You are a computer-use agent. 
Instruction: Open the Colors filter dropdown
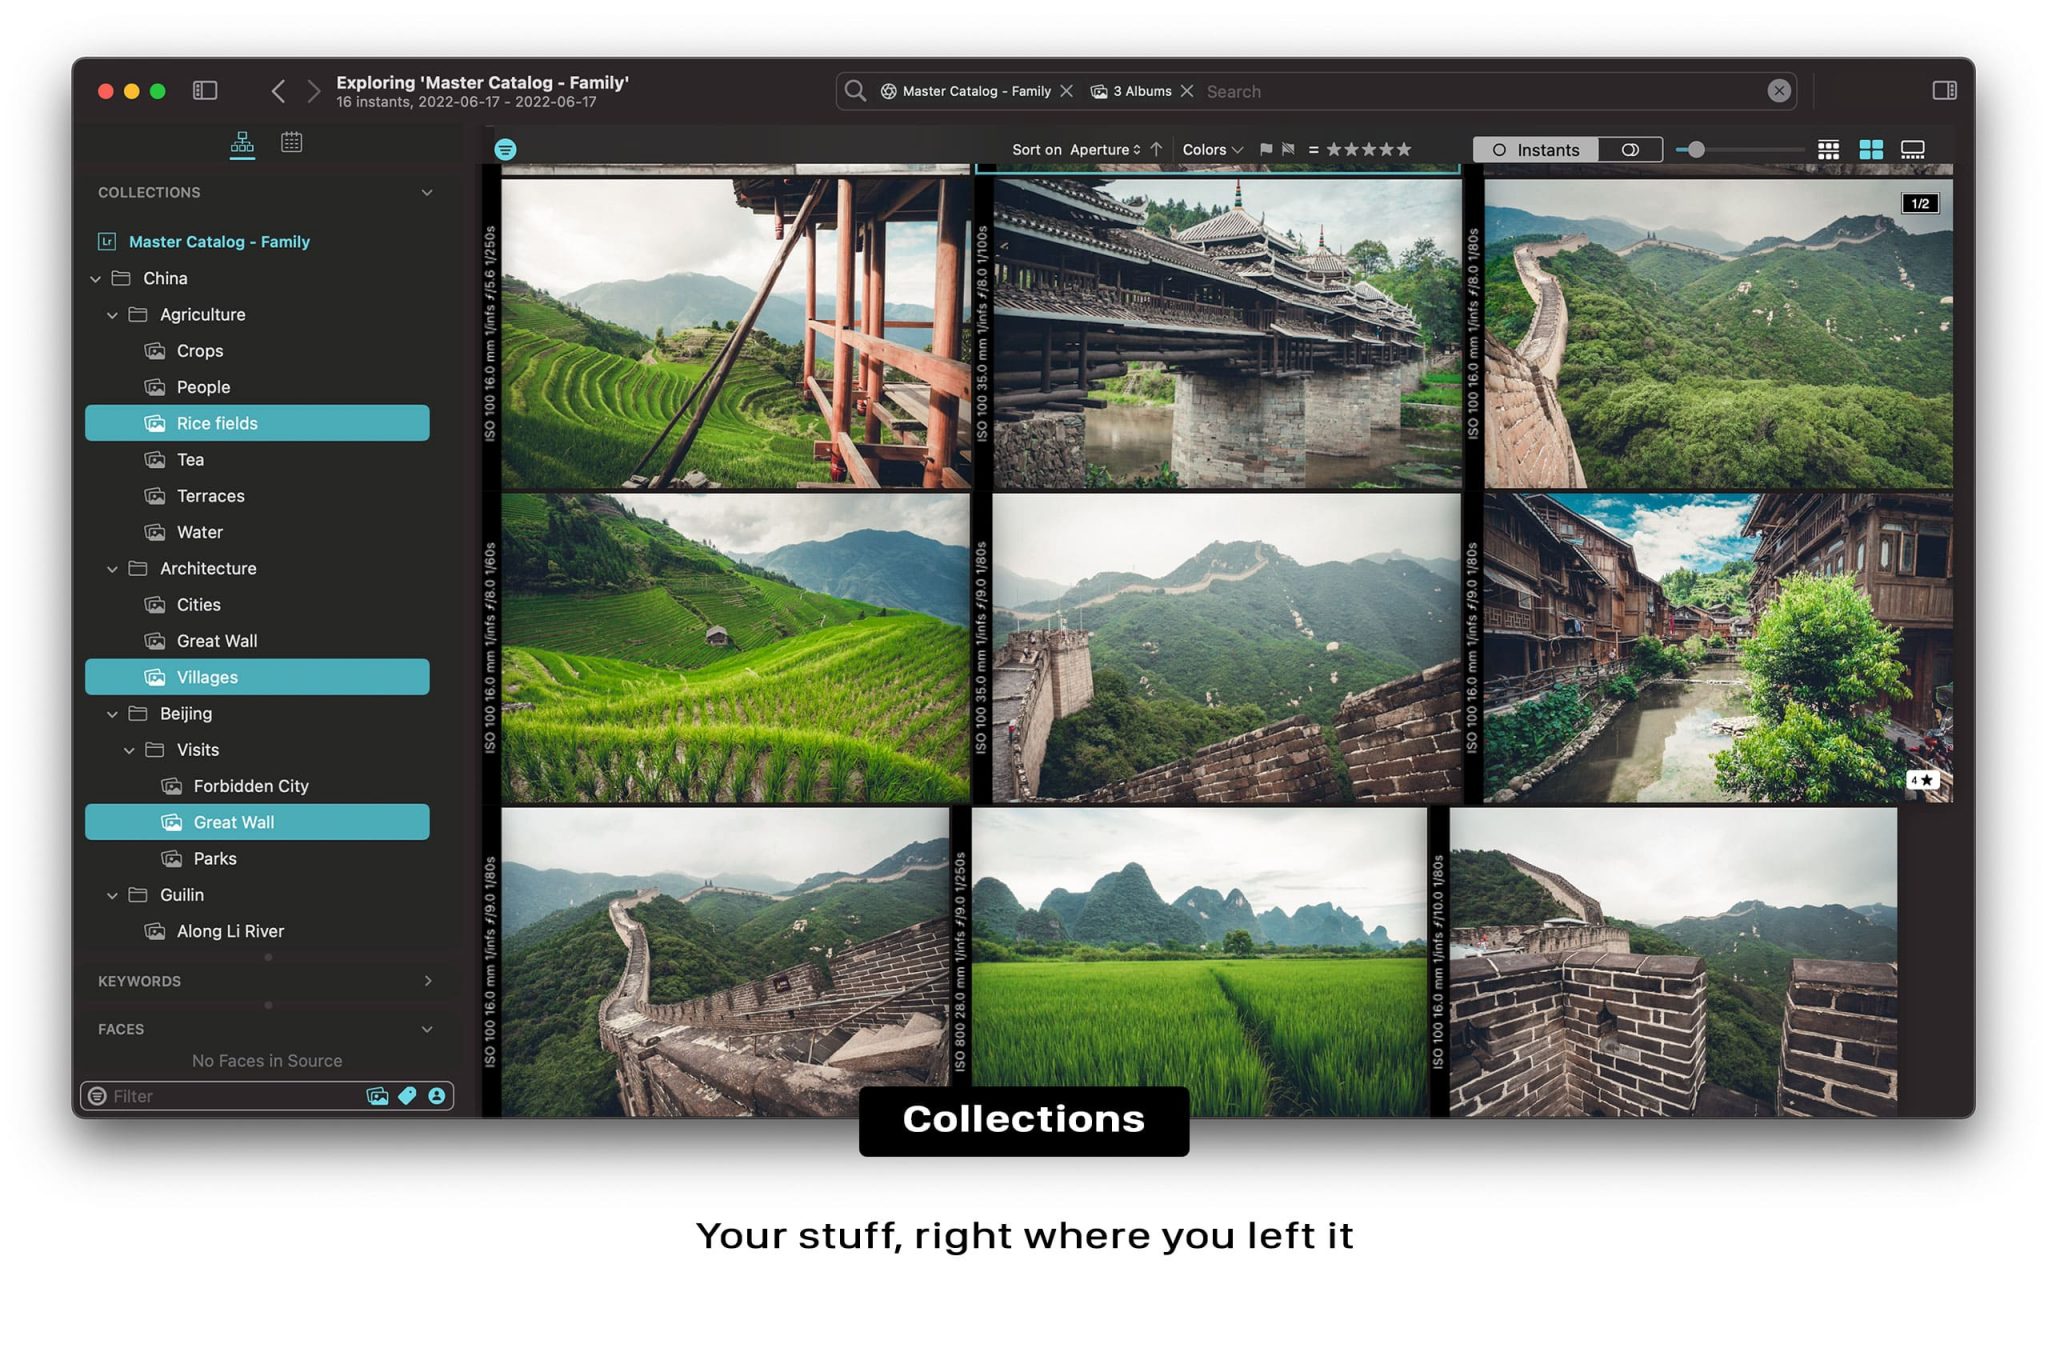point(1212,150)
